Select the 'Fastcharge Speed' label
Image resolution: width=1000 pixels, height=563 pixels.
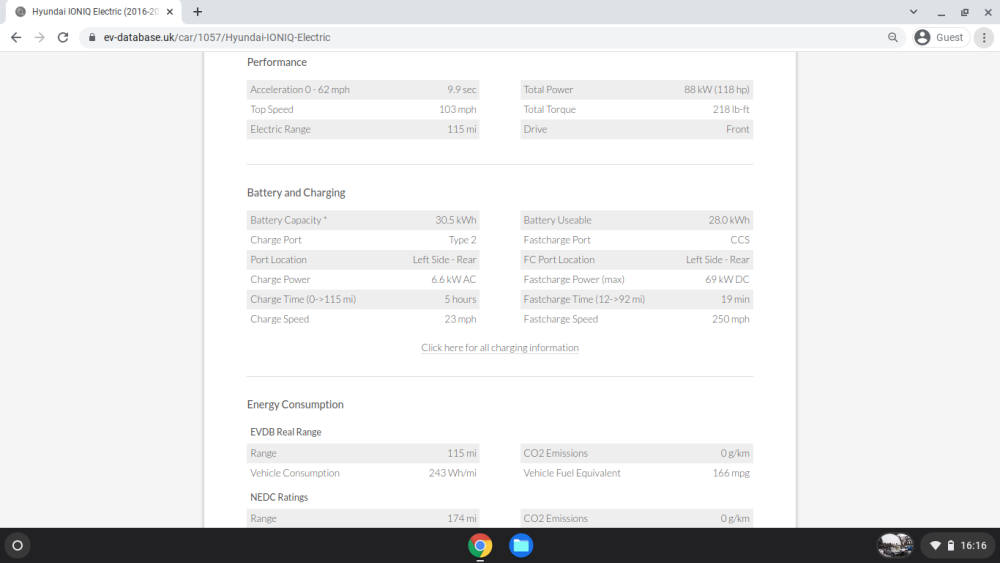tap(561, 319)
